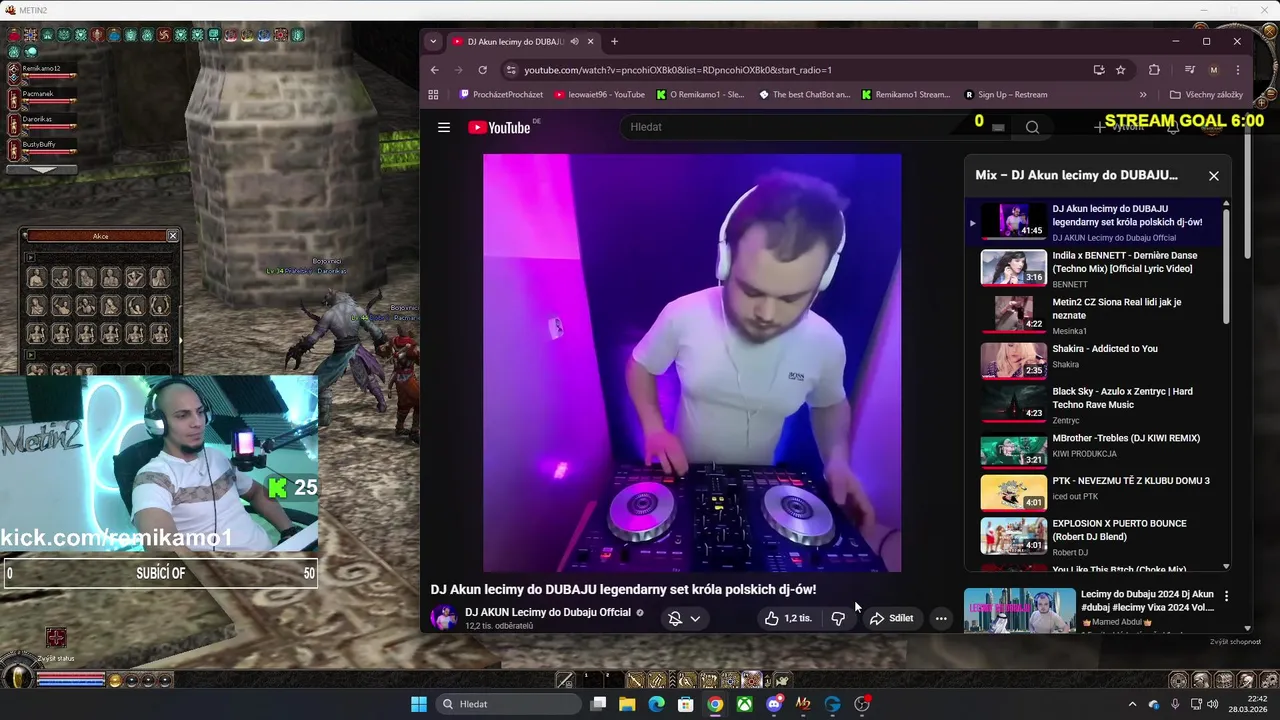The image size is (1280, 720).
Task: Open the Chrome apps grid in bookmarks bar
Action: coord(433,95)
